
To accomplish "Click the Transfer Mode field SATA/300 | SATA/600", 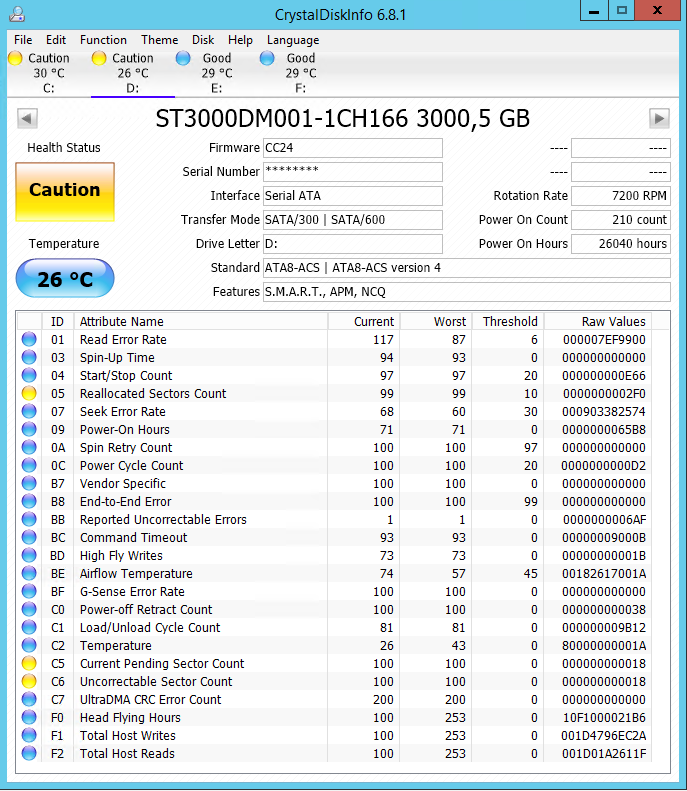I will click(353, 219).
